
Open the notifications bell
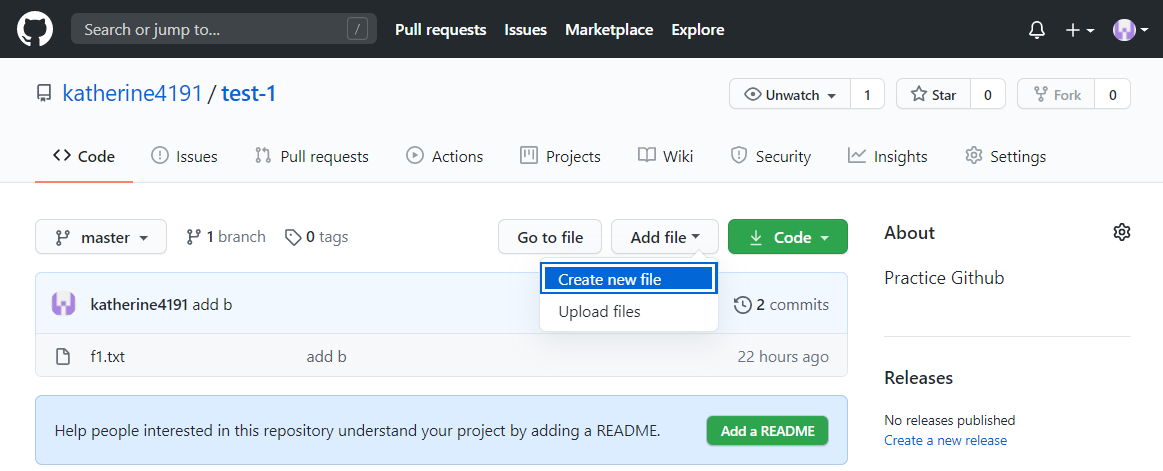(1037, 30)
